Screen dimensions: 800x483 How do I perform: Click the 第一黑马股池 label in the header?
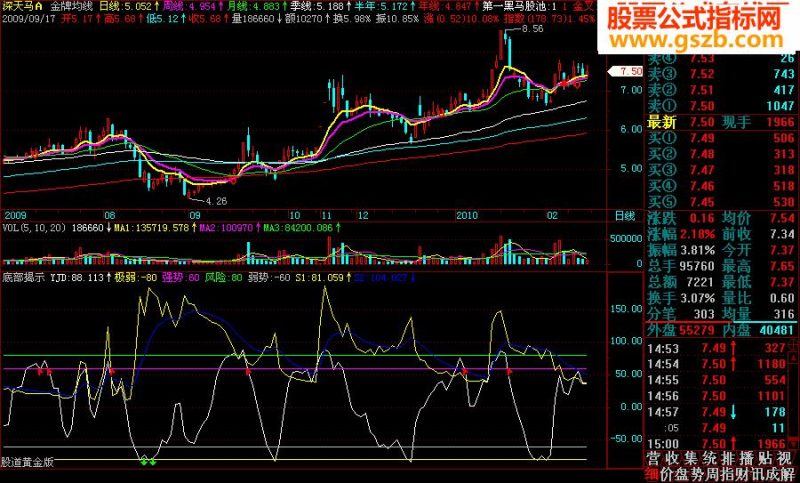click(x=513, y=7)
